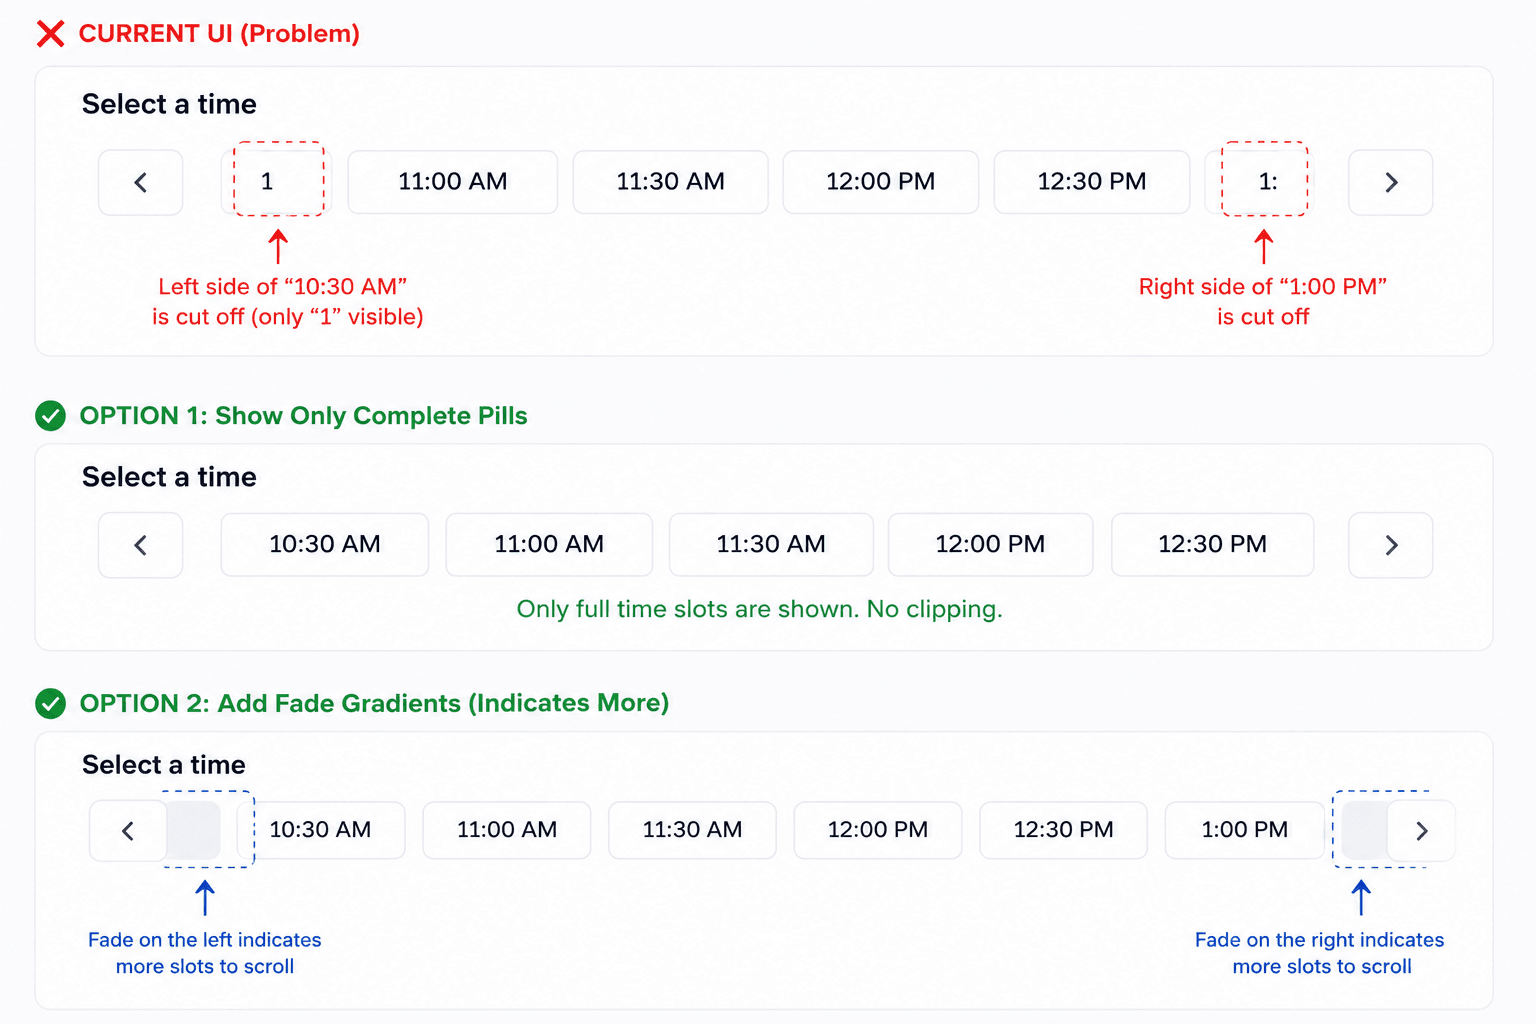The width and height of the screenshot is (1536, 1024).
Task: Click the red X icon beside Current UI
Action: (x=50, y=34)
